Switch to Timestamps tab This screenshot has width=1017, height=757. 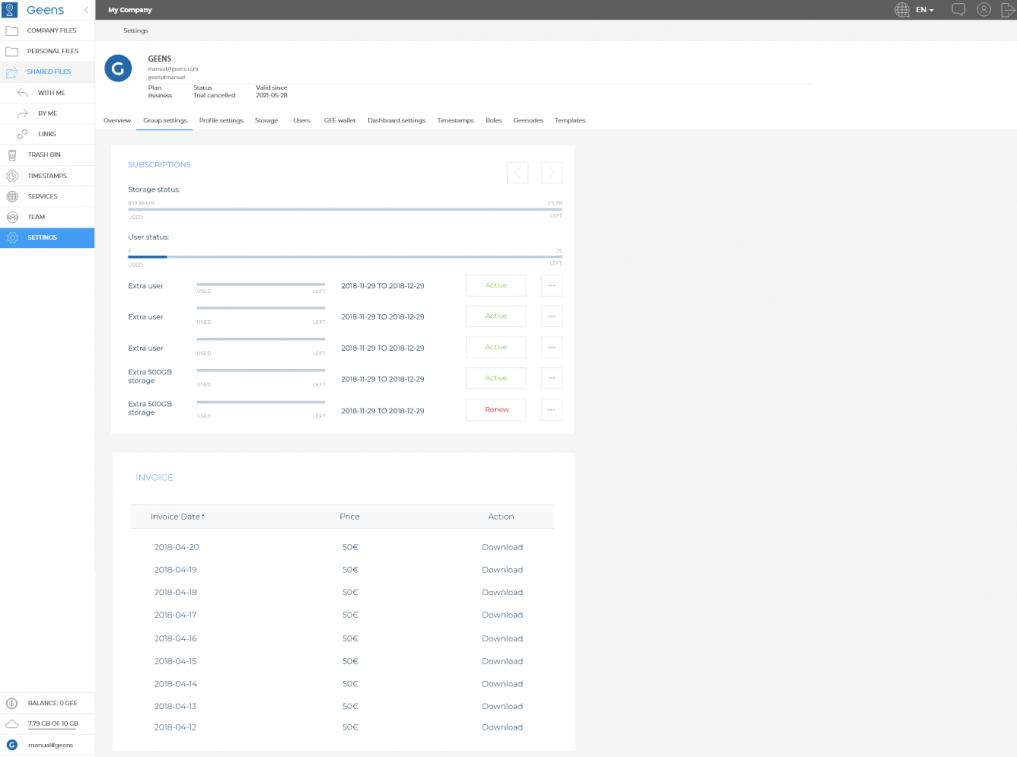[x=455, y=121]
